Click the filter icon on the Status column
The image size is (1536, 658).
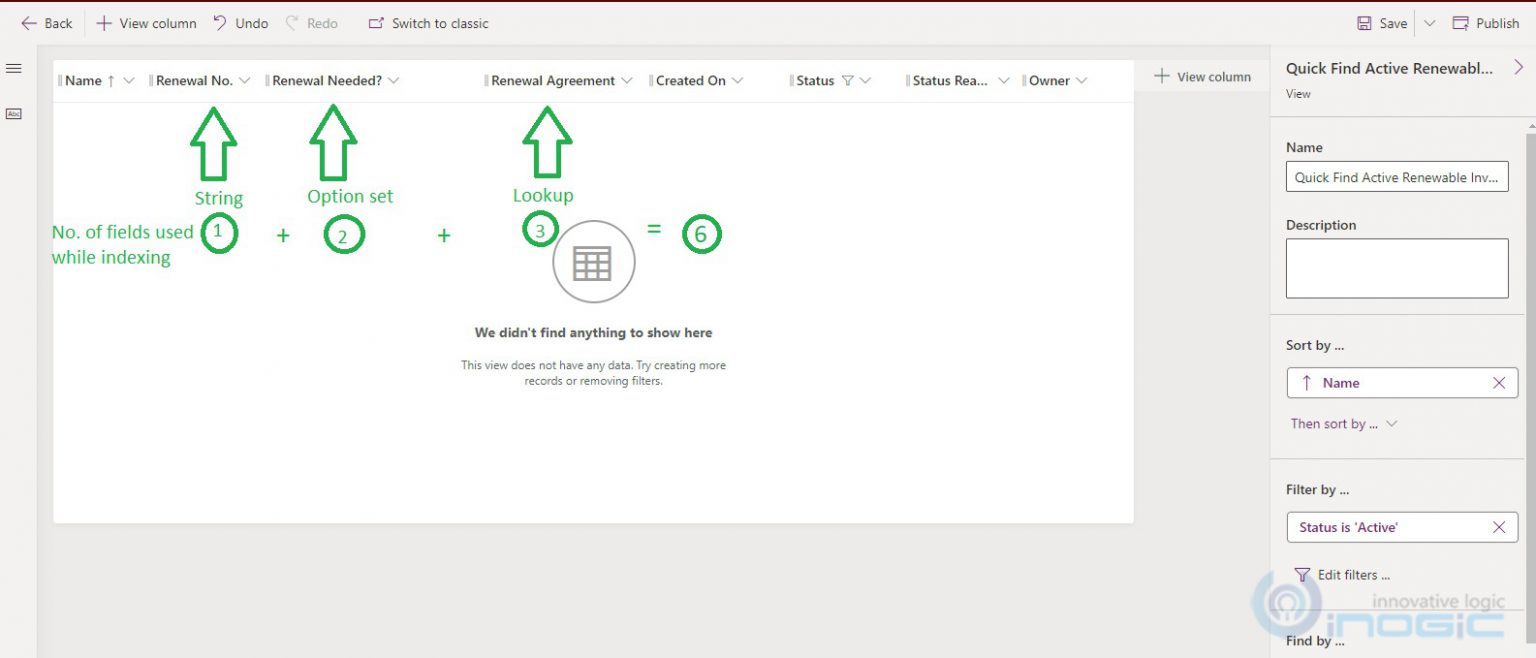coord(849,80)
